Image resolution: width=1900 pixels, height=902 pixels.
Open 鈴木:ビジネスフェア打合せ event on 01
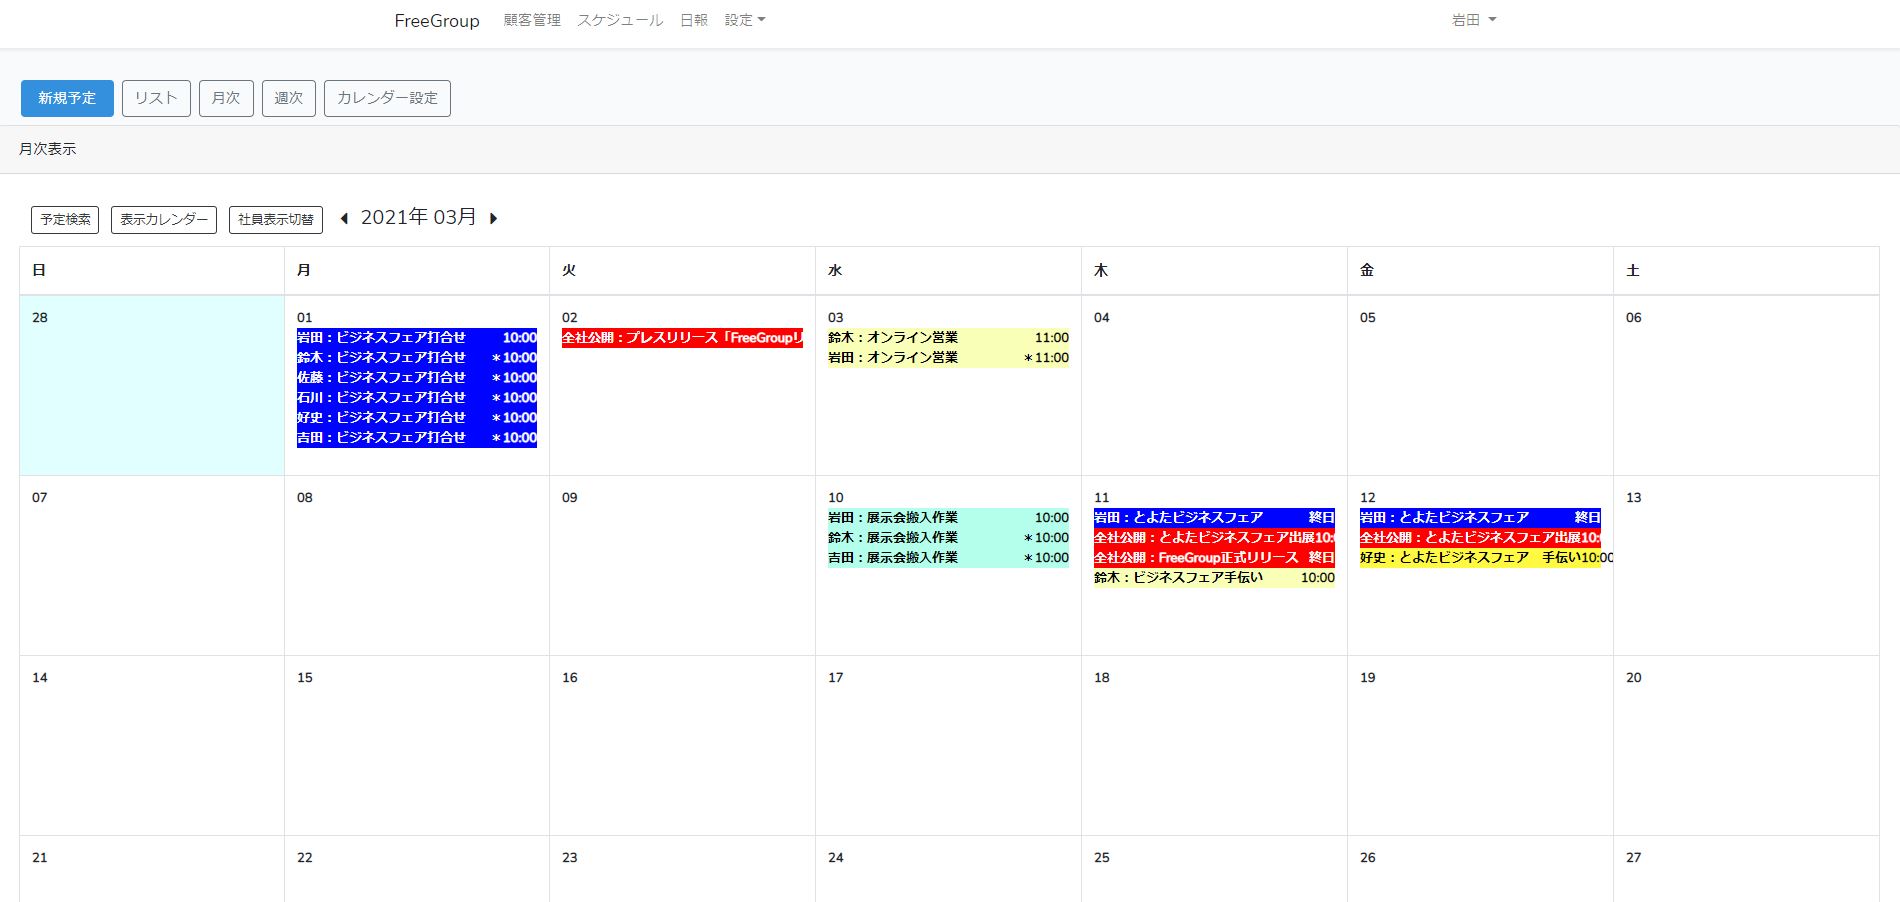coord(417,358)
